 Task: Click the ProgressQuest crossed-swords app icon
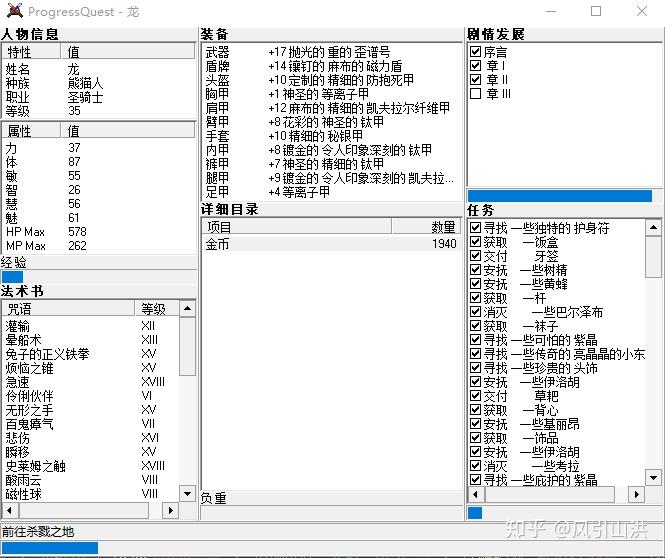[x=15, y=11]
